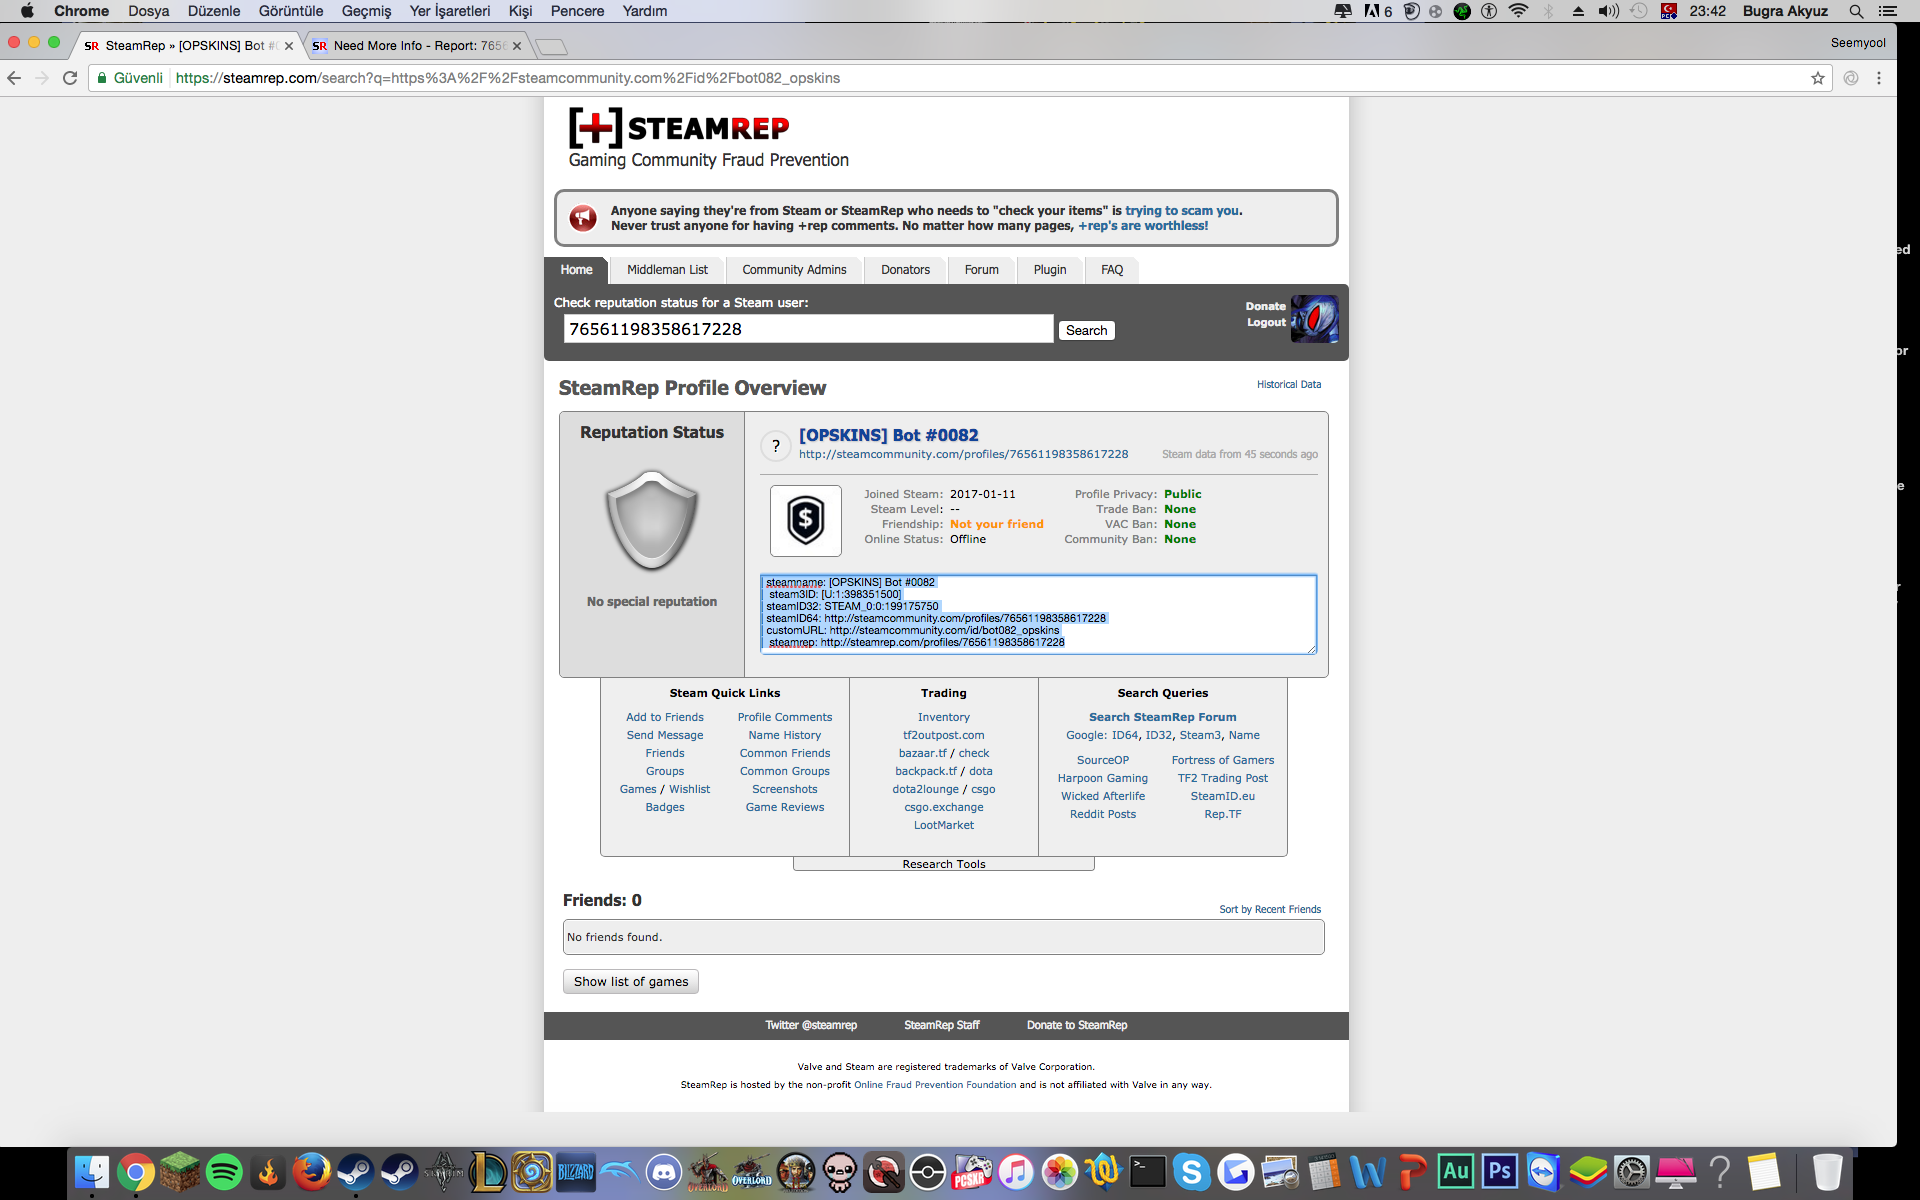Launch Discord from the dock
The height and width of the screenshot is (1200, 1920).
(664, 1171)
